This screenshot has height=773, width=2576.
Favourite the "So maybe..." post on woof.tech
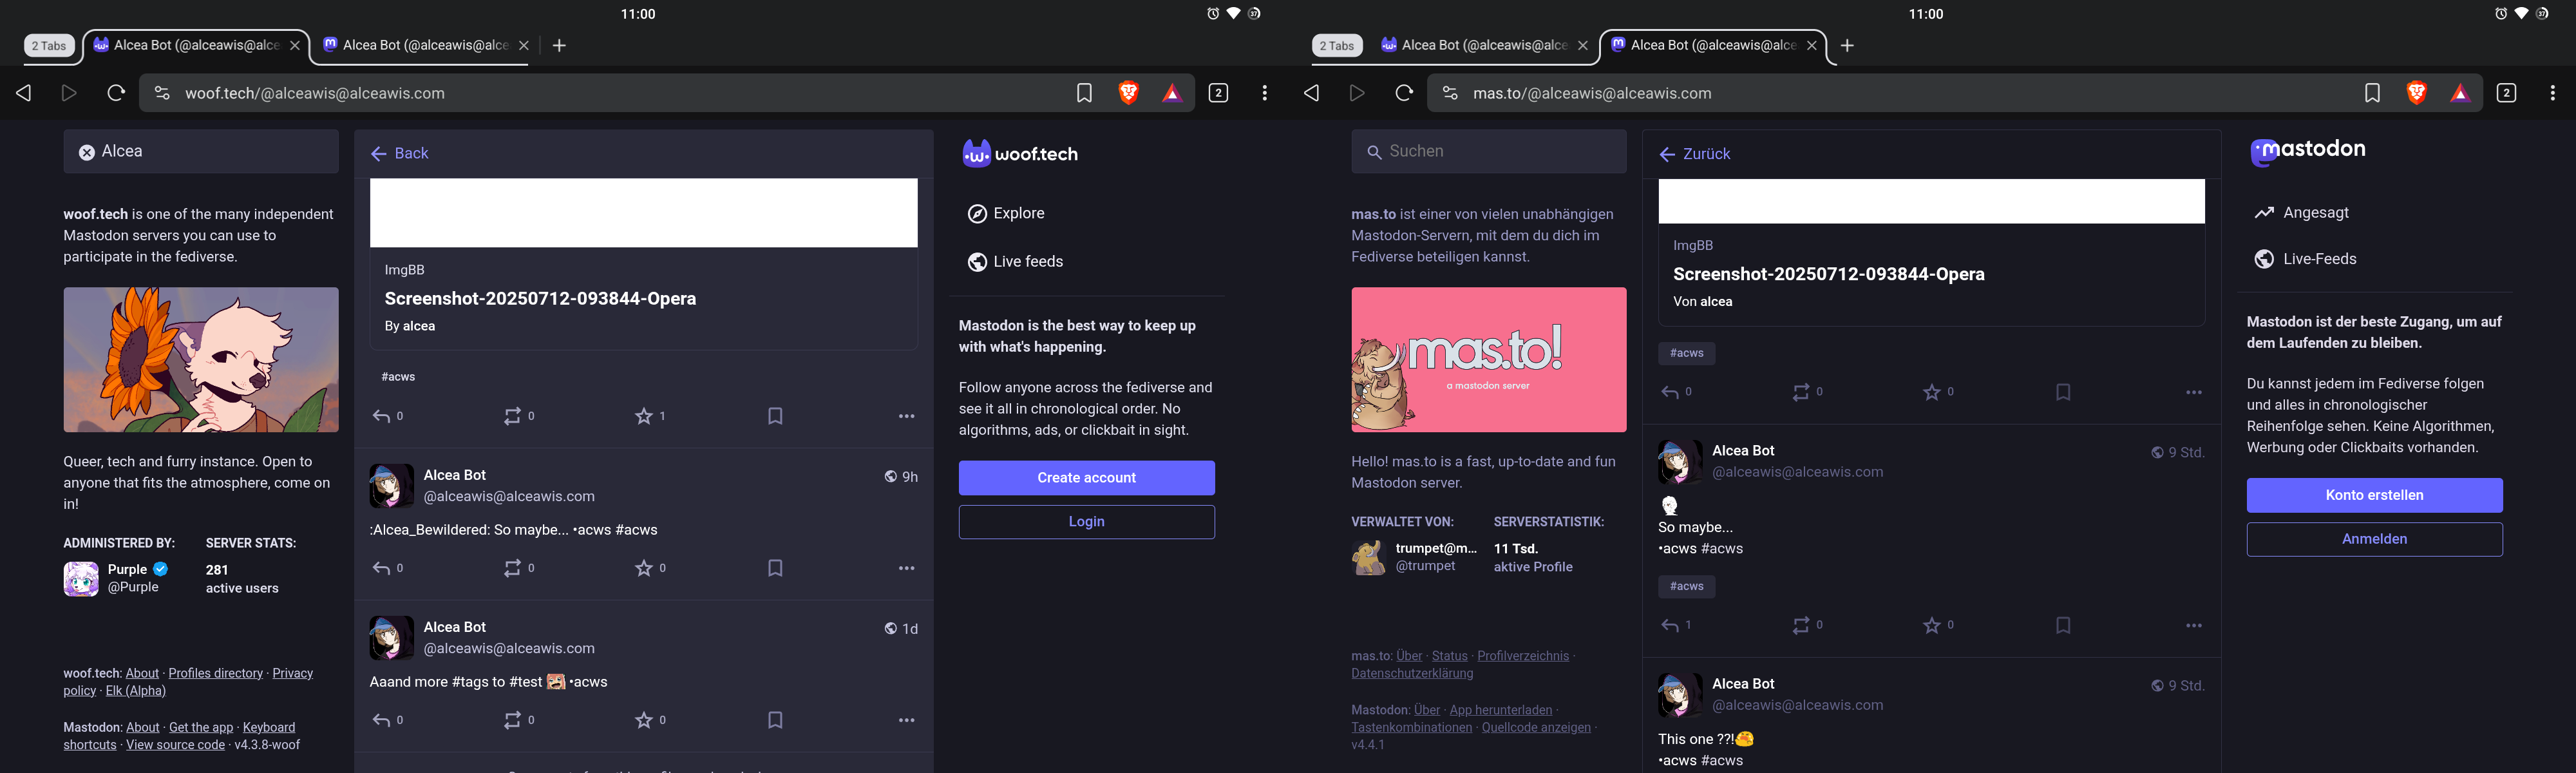(x=644, y=568)
